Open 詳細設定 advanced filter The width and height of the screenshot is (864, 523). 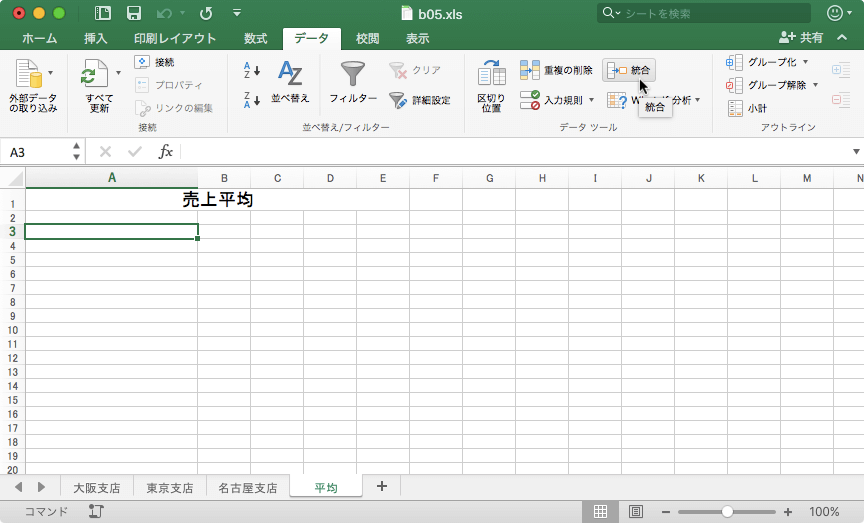pos(420,100)
